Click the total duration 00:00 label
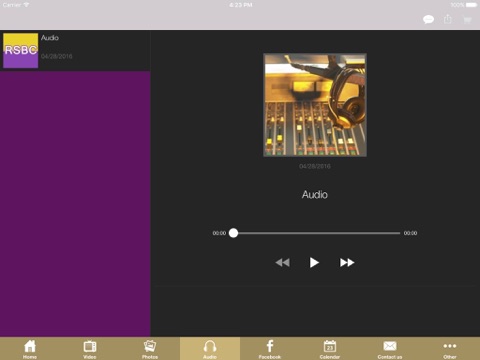This screenshot has height=360, width=480. tap(410, 233)
